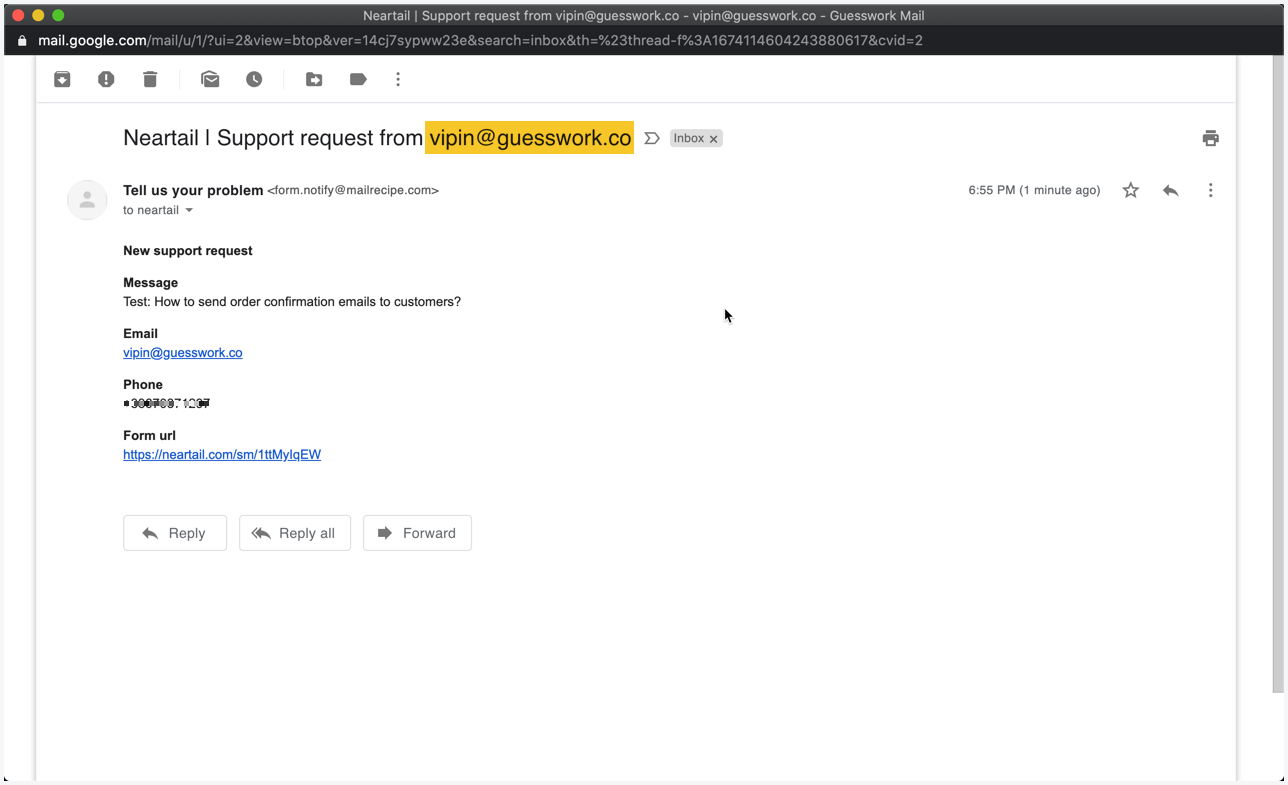The width and height of the screenshot is (1288, 785).
Task: Open the Move to folder icon
Action: (314, 79)
